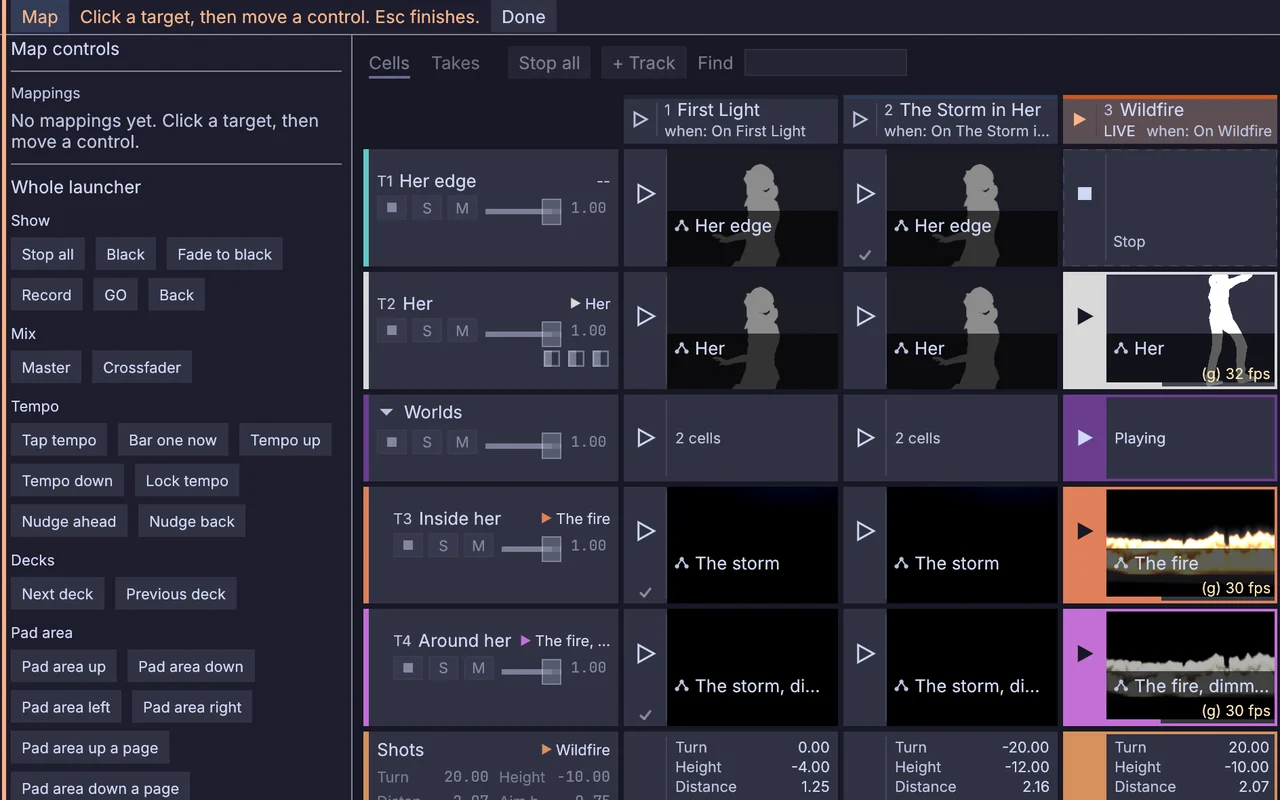
Task: Solo track T1 Her edge
Action: tap(427, 208)
